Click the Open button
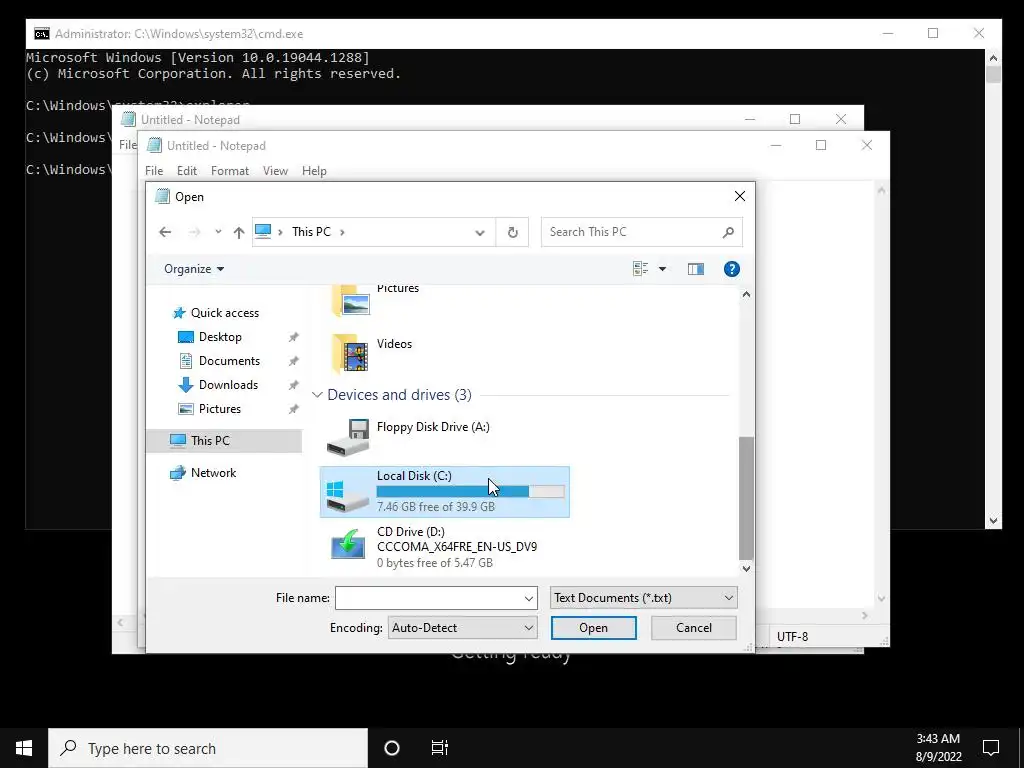The image size is (1024, 768). pyautogui.click(x=593, y=628)
